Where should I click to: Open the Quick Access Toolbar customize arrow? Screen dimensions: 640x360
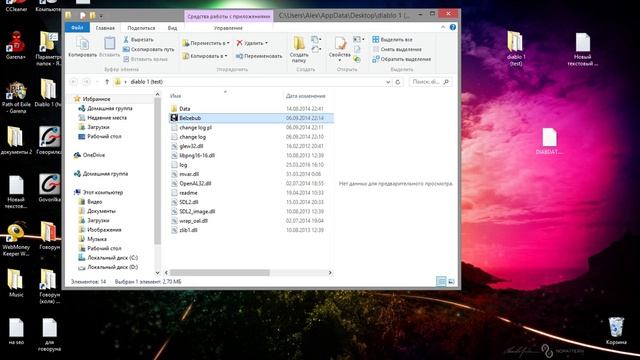pos(101,16)
